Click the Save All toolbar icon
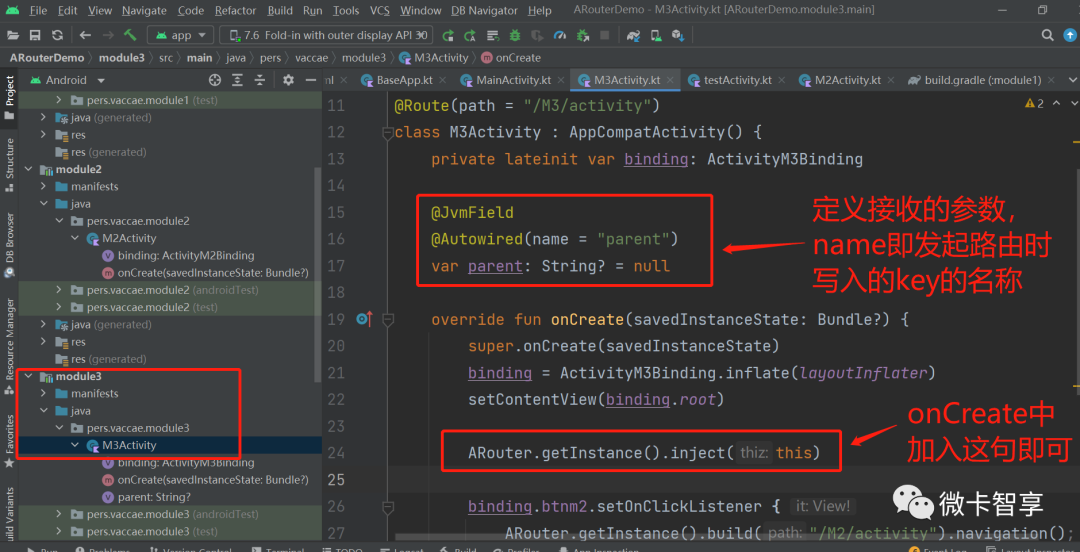1080x552 pixels. (x=35, y=35)
